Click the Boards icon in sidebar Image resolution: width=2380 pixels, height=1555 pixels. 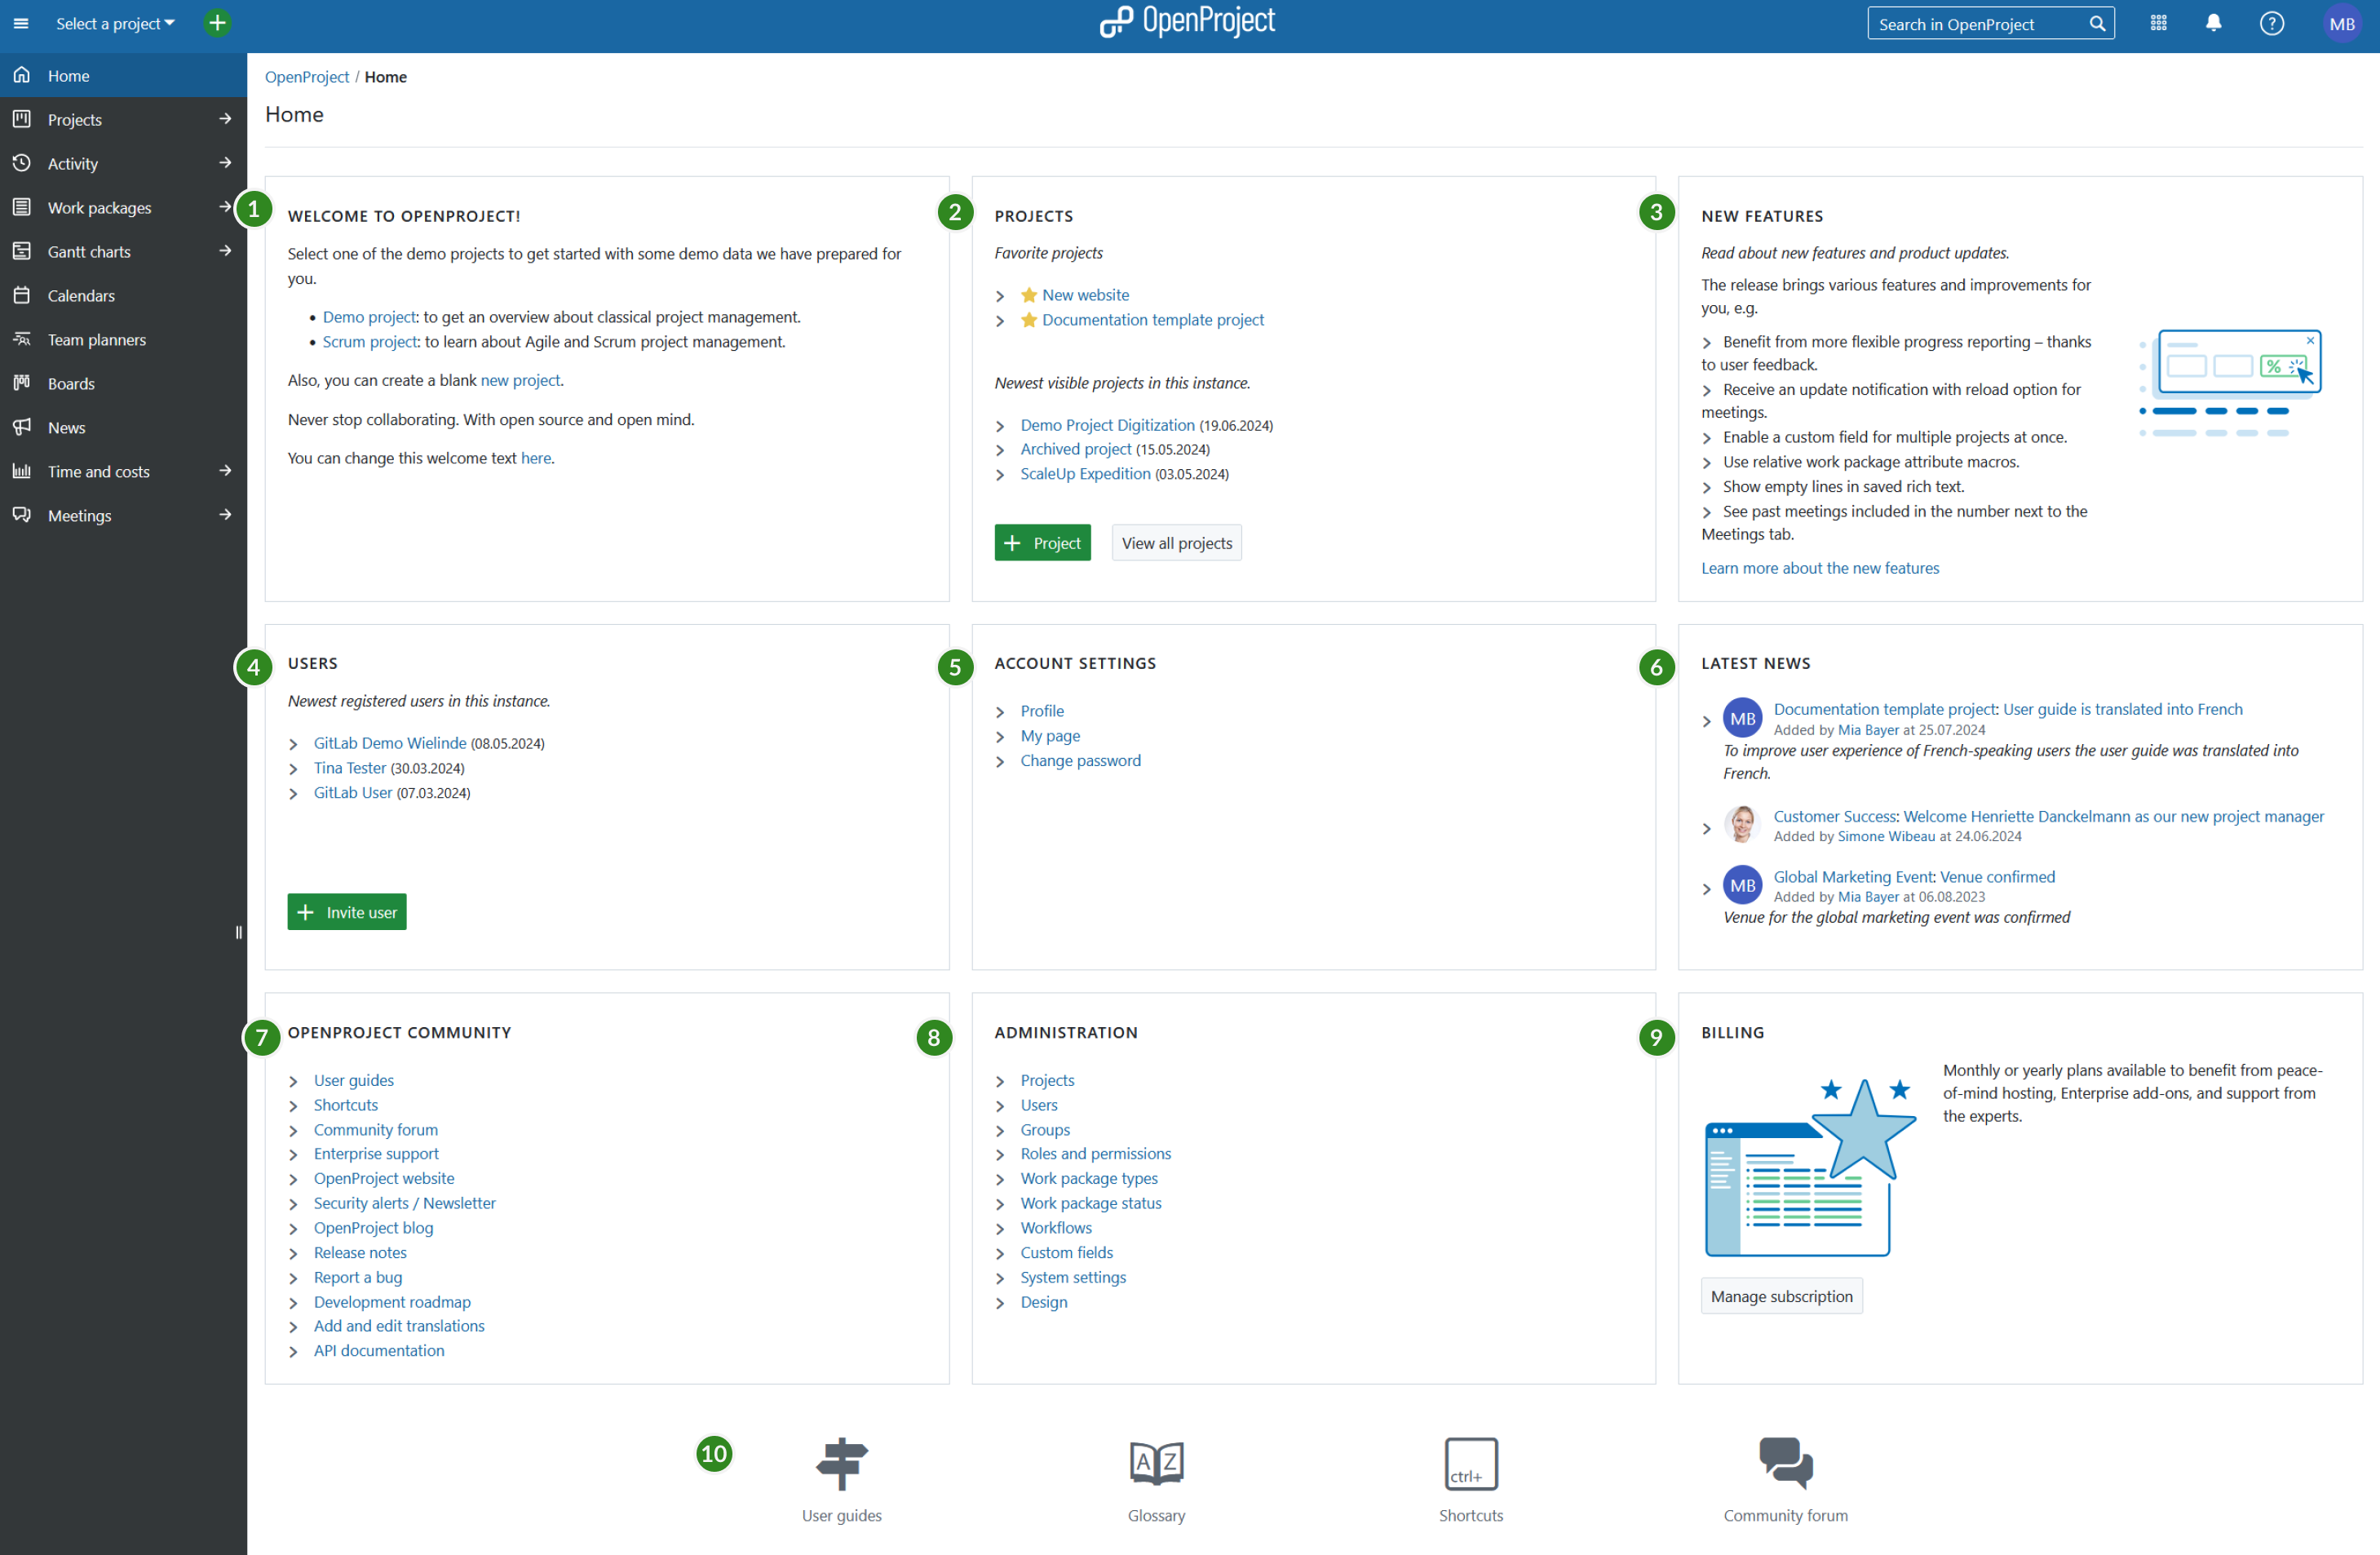[22, 383]
